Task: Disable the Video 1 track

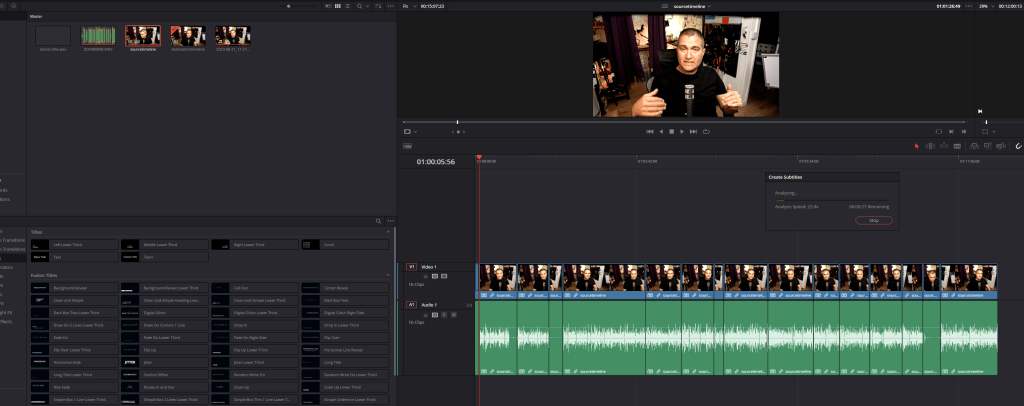Action: tap(444, 277)
